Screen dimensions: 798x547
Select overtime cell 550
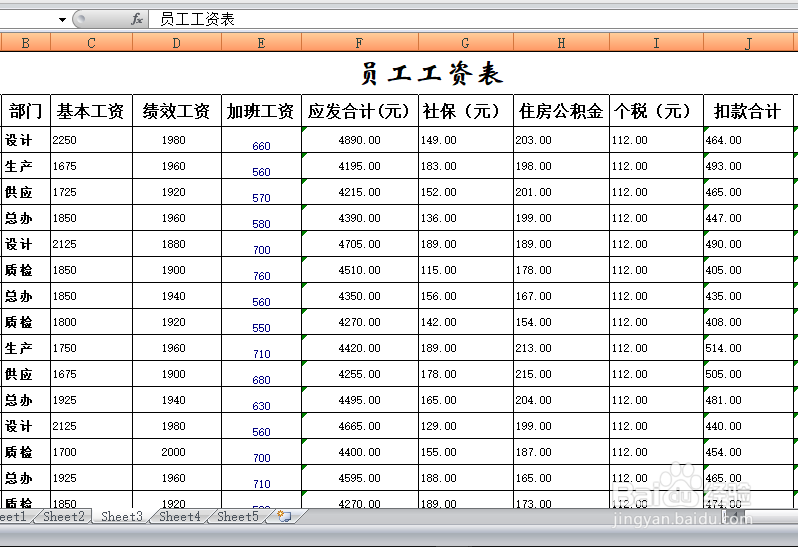261,322
